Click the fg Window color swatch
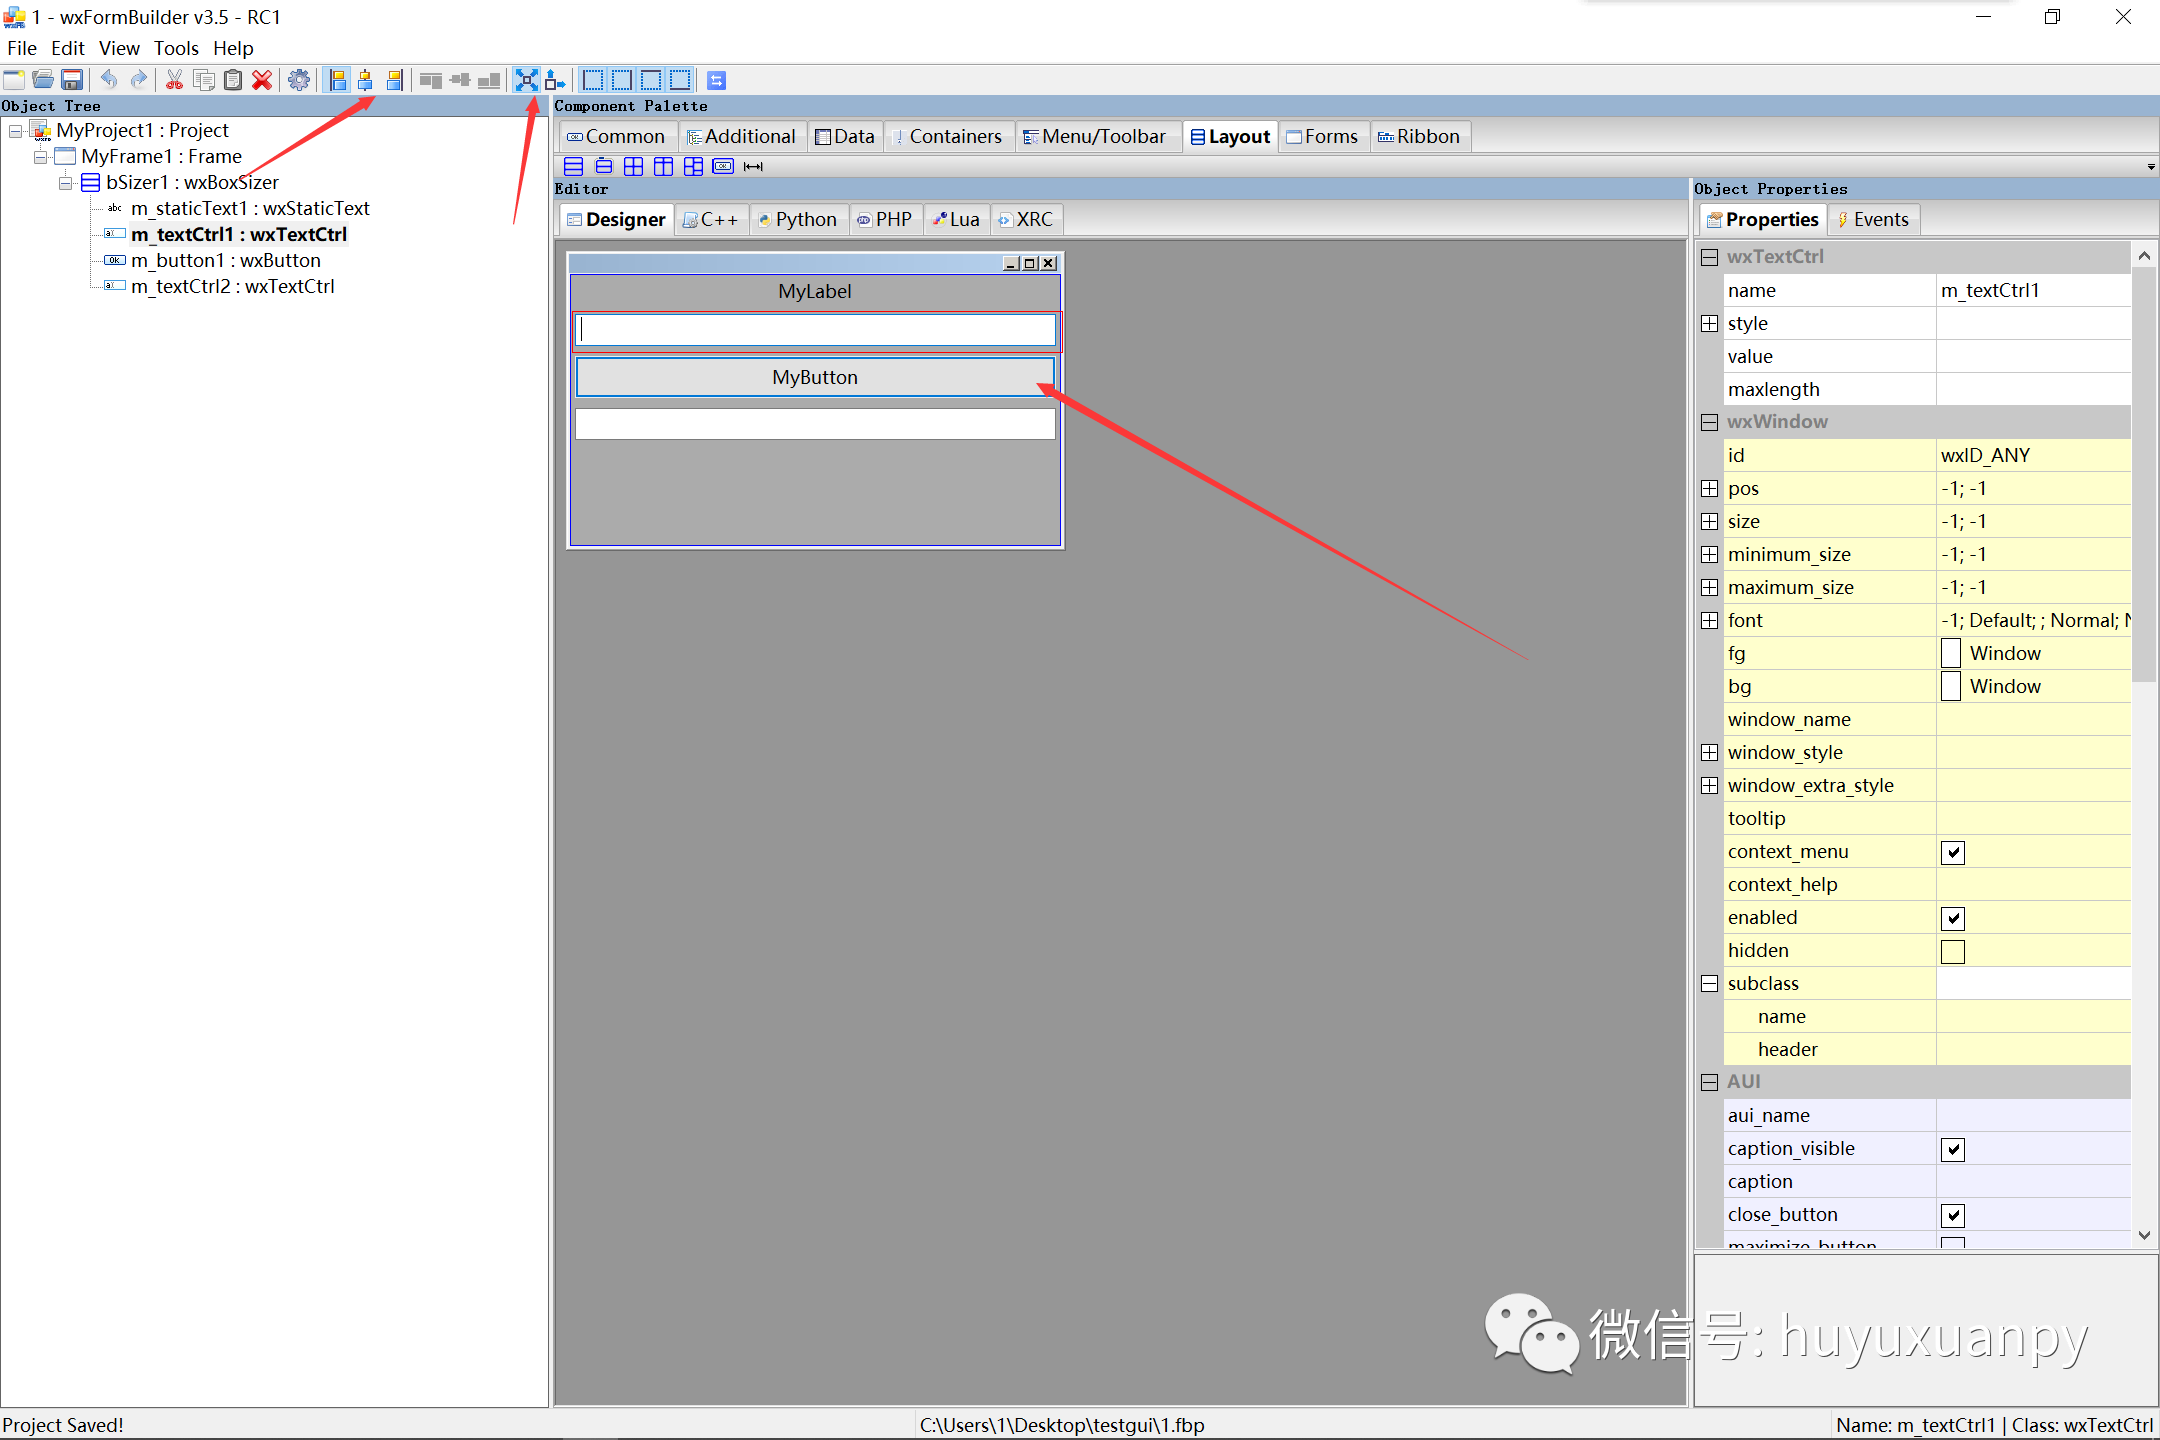This screenshot has height=1440, width=2160. [1951, 654]
